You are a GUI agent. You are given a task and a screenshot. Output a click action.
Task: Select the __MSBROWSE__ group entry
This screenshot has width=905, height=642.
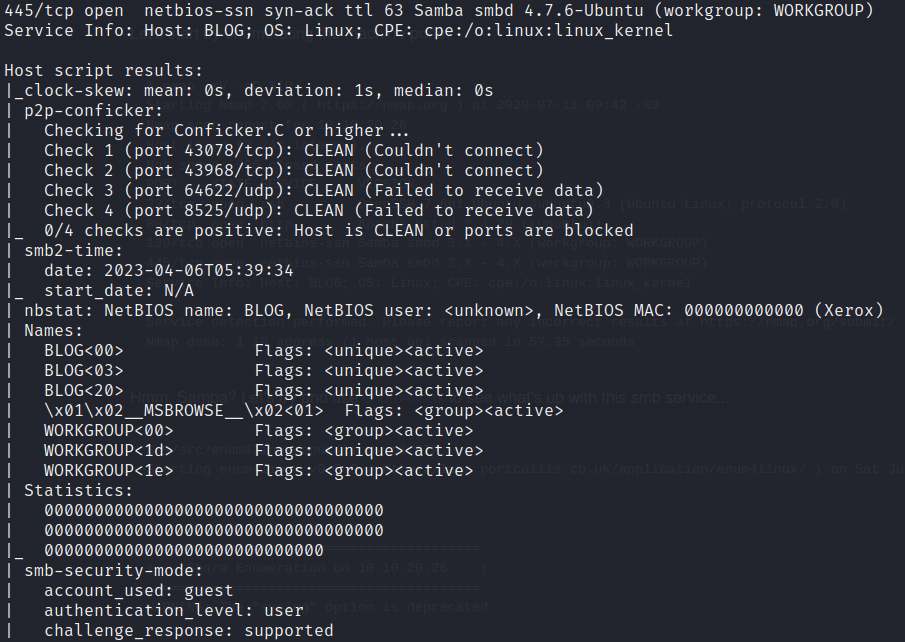pyautogui.click(x=304, y=410)
